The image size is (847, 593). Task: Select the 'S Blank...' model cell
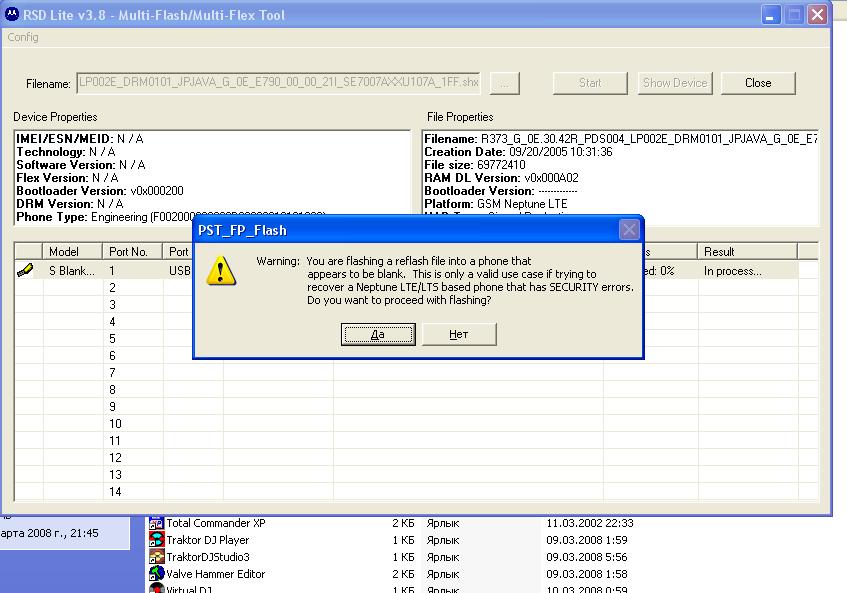pyautogui.click(x=72, y=271)
